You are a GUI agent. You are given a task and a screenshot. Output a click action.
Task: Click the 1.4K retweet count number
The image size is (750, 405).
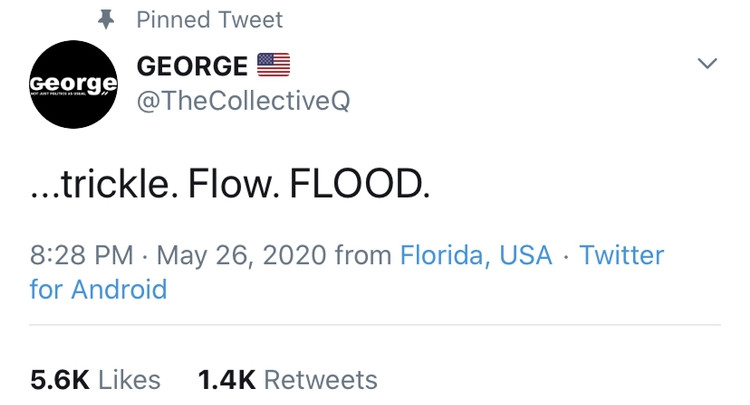tap(227, 380)
